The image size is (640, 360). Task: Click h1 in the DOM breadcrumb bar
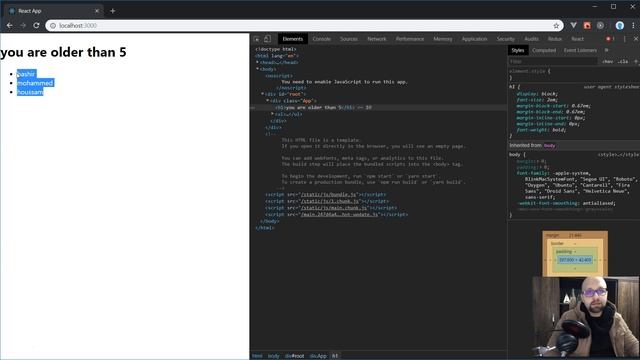335,356
